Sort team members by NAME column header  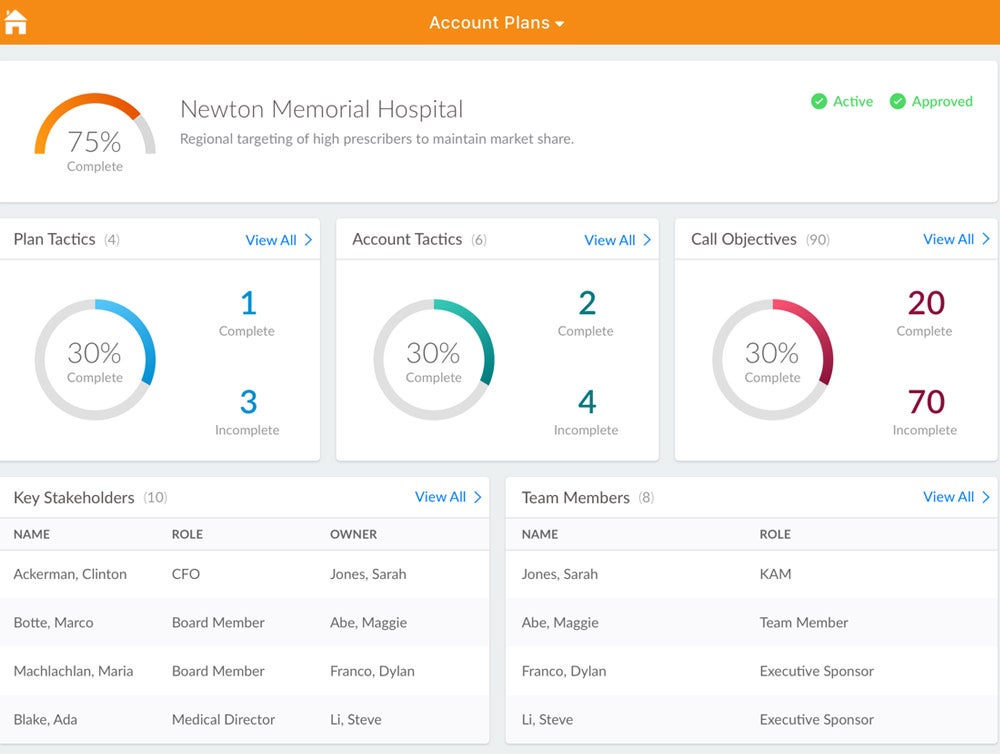[540, 534]
